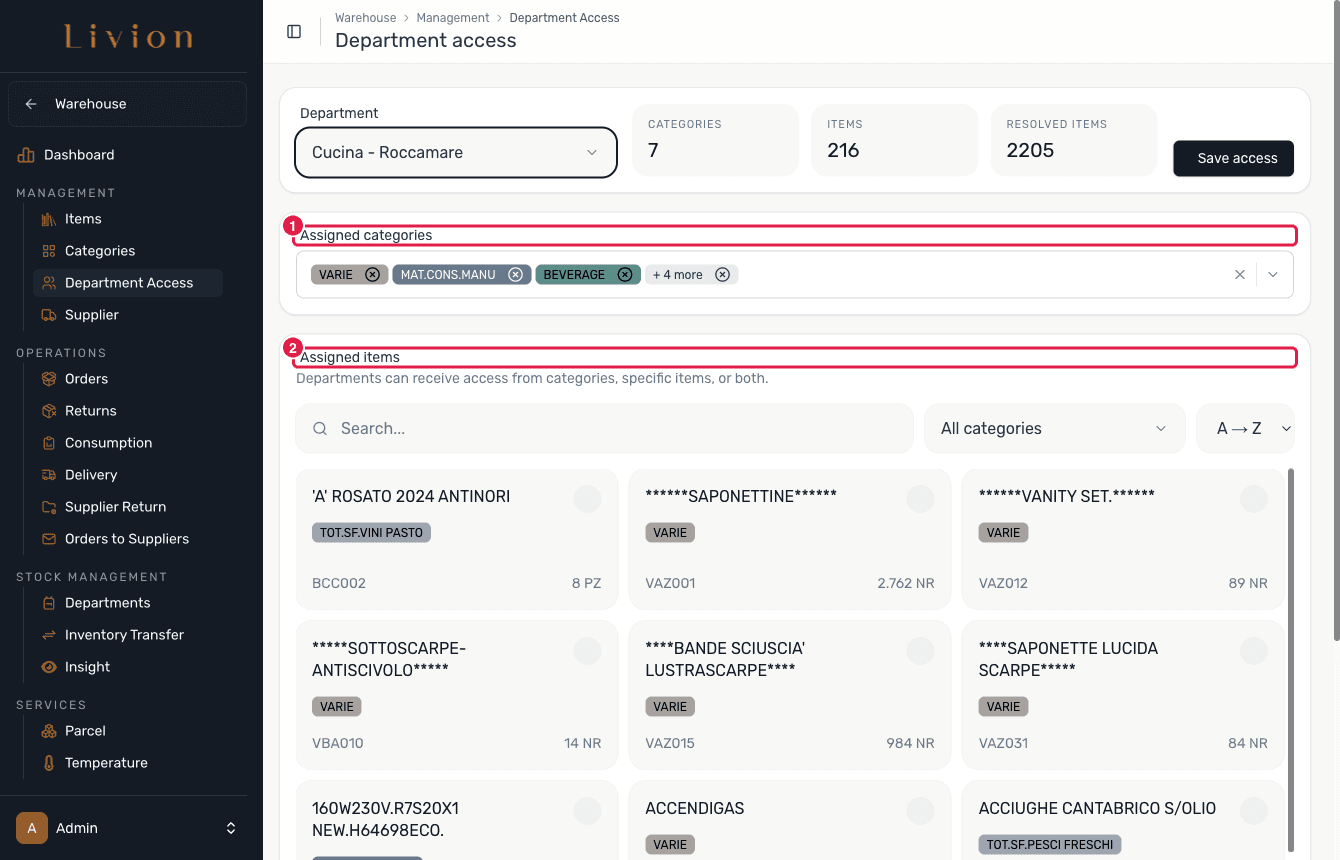Toggle selection for SAPONETTE LUCIDA SCARPE
This screenshot has width=1340, height=860.
pyautogui.click(x=1253, y=651)
